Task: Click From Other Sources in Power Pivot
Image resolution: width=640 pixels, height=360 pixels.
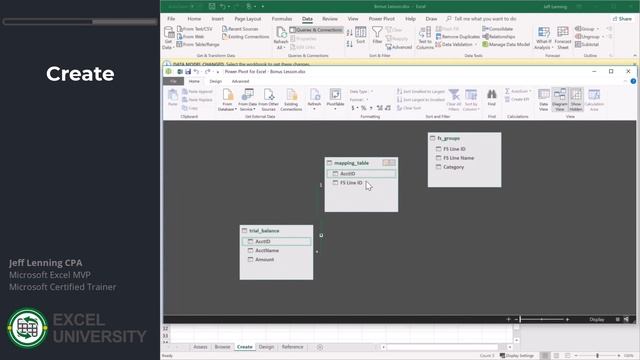Action: coord(269,100)
